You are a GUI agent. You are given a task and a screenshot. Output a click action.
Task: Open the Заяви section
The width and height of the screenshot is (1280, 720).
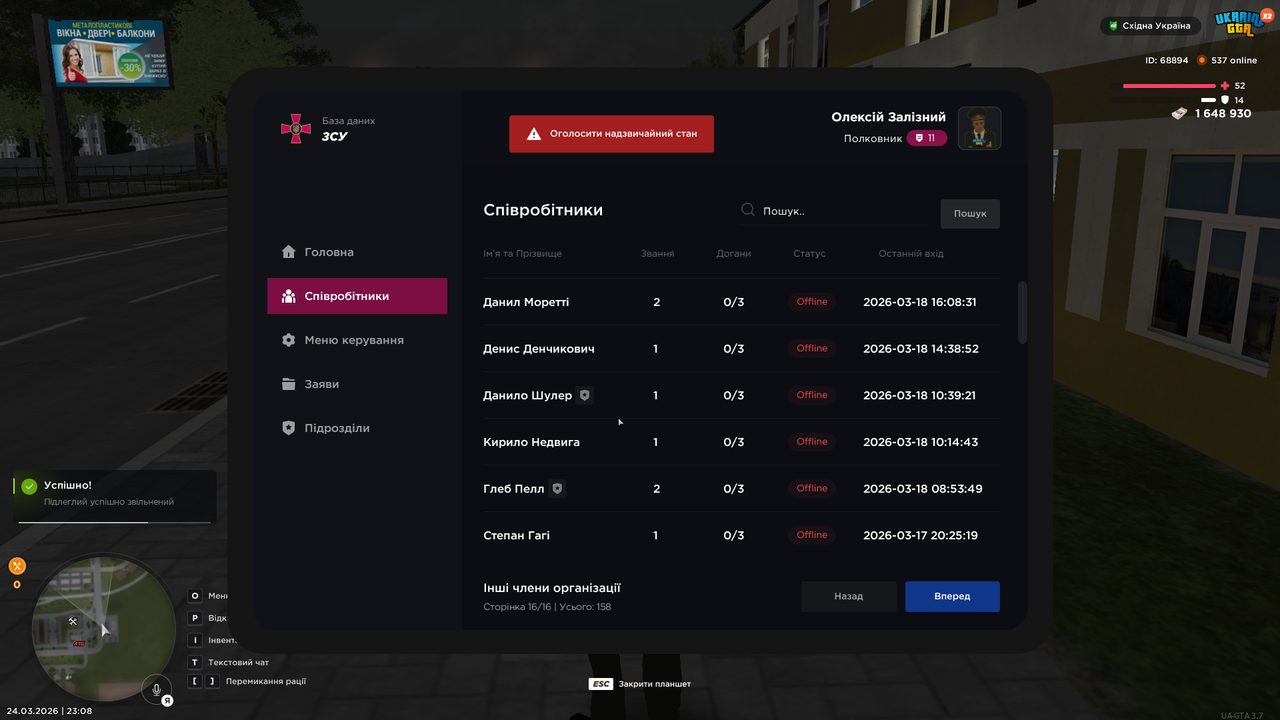[x=357, y=384]
